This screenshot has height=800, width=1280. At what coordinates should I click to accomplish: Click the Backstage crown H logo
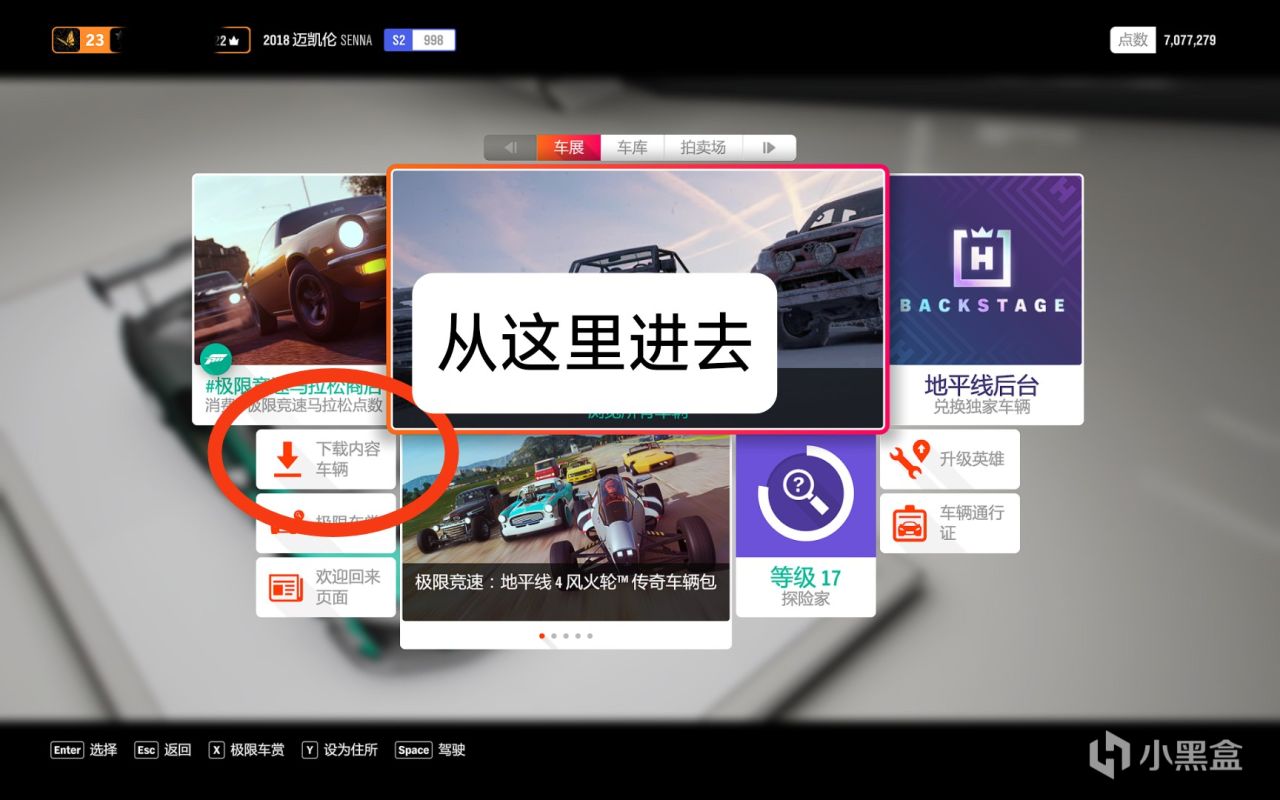[x=981, y=255]
